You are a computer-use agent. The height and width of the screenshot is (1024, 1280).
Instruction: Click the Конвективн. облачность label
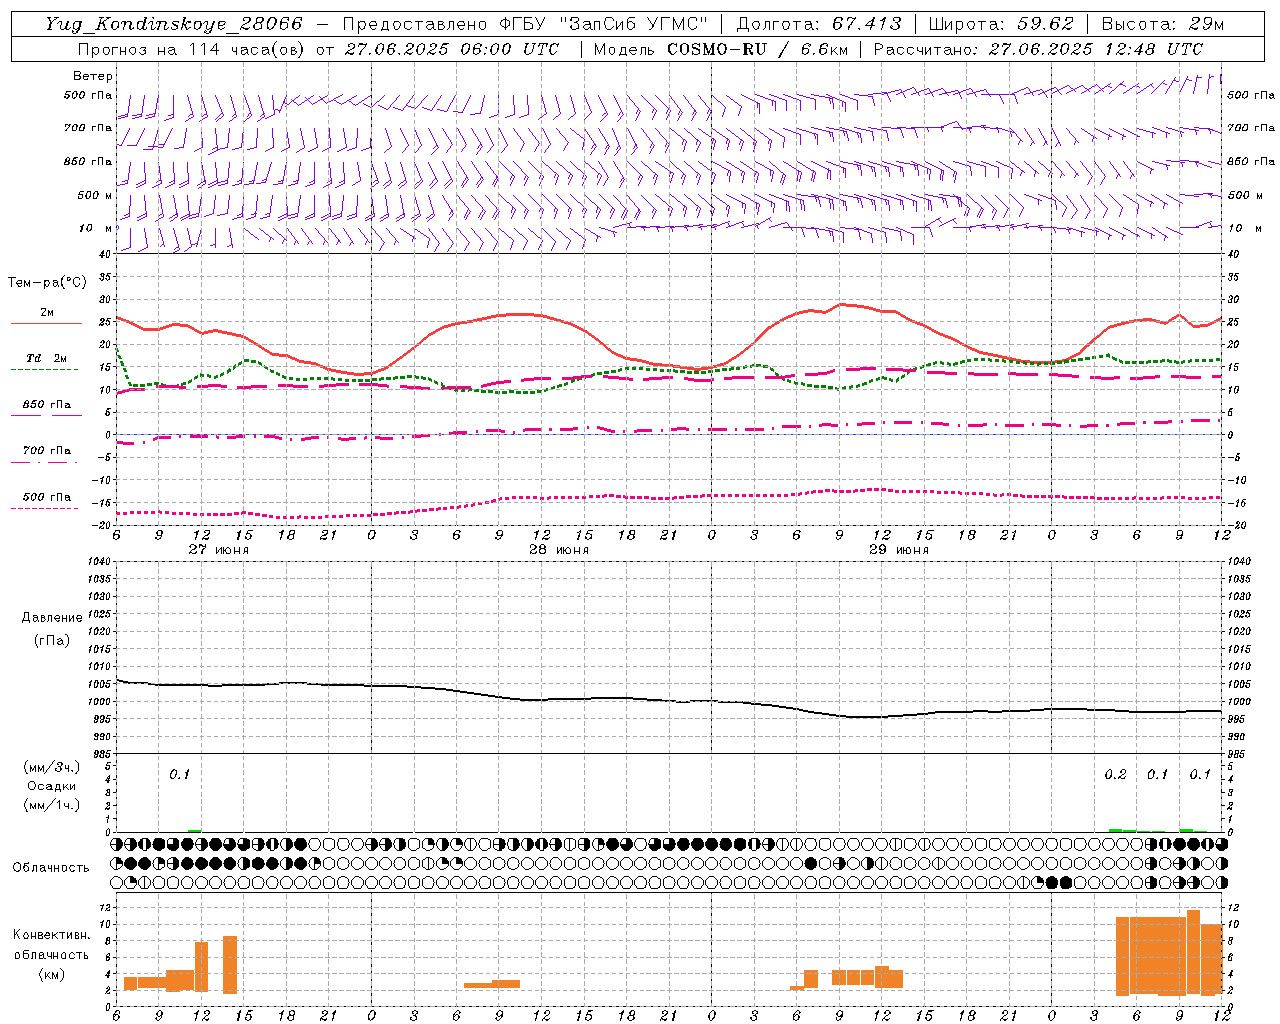coord(52,944)
